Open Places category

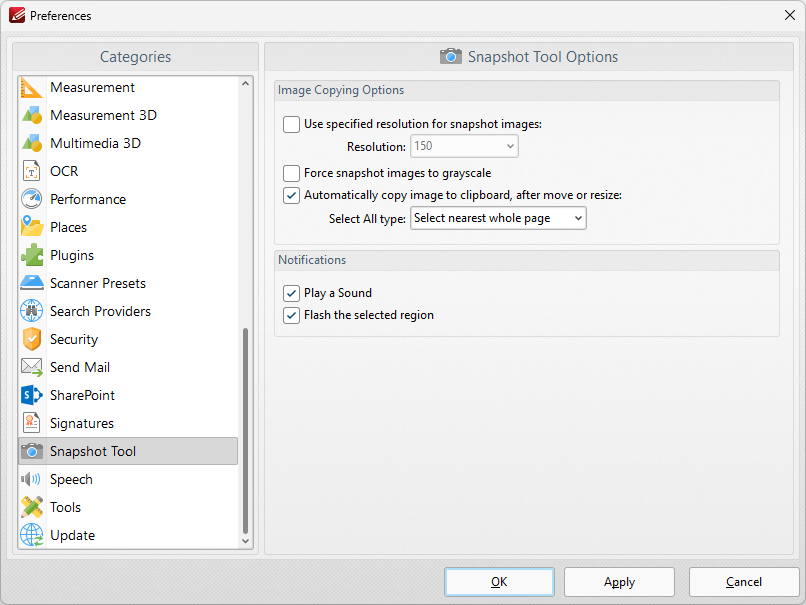[x=128, y=227]
